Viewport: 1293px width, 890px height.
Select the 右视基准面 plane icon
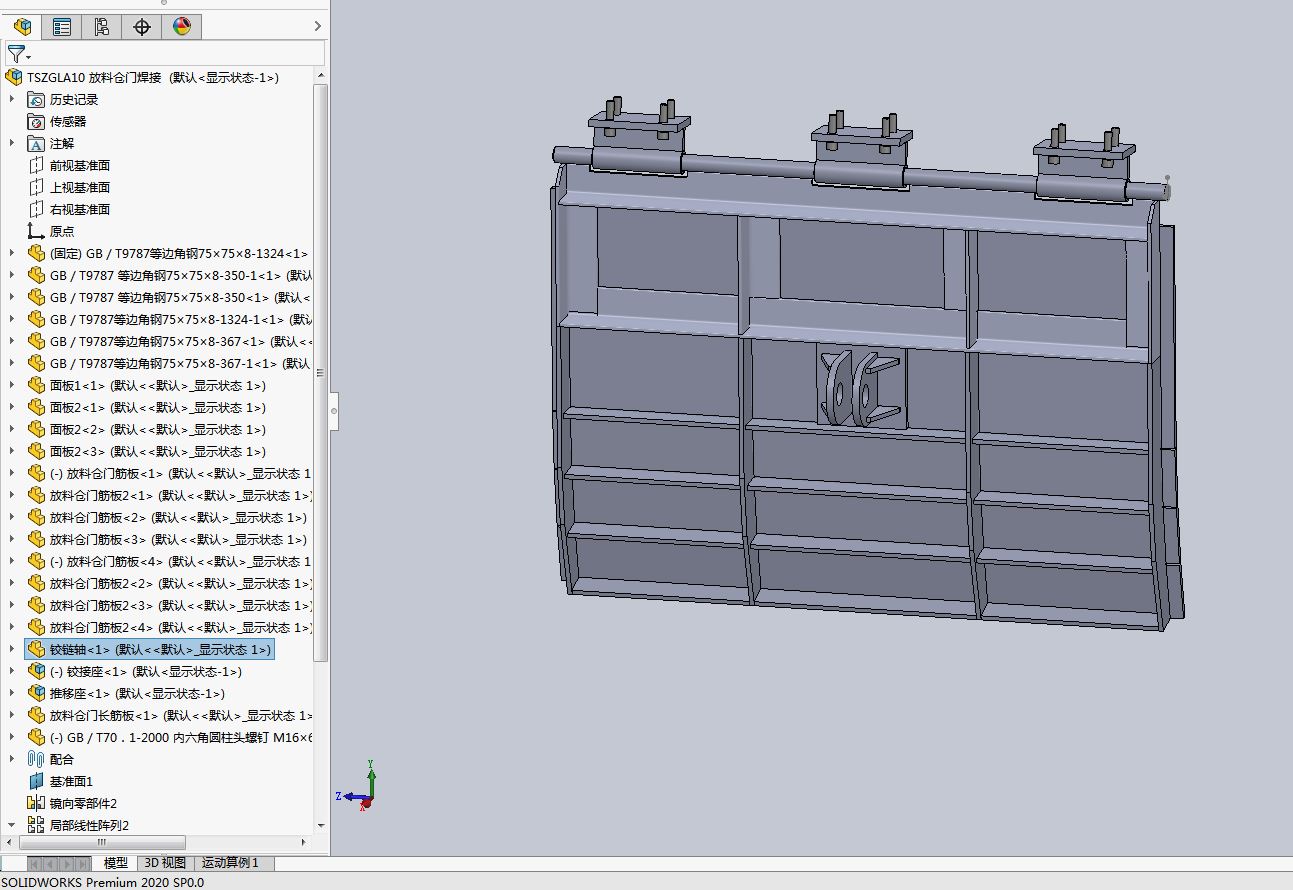click(x=36, y=209)
